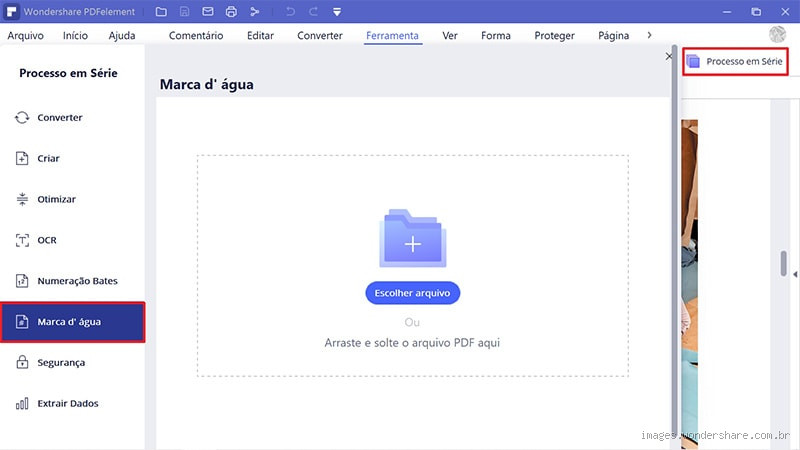This screenshot has width=800, height=450.
Task: Click the vertical scrollbar thumb on right
Action: (x=784, y=262)
